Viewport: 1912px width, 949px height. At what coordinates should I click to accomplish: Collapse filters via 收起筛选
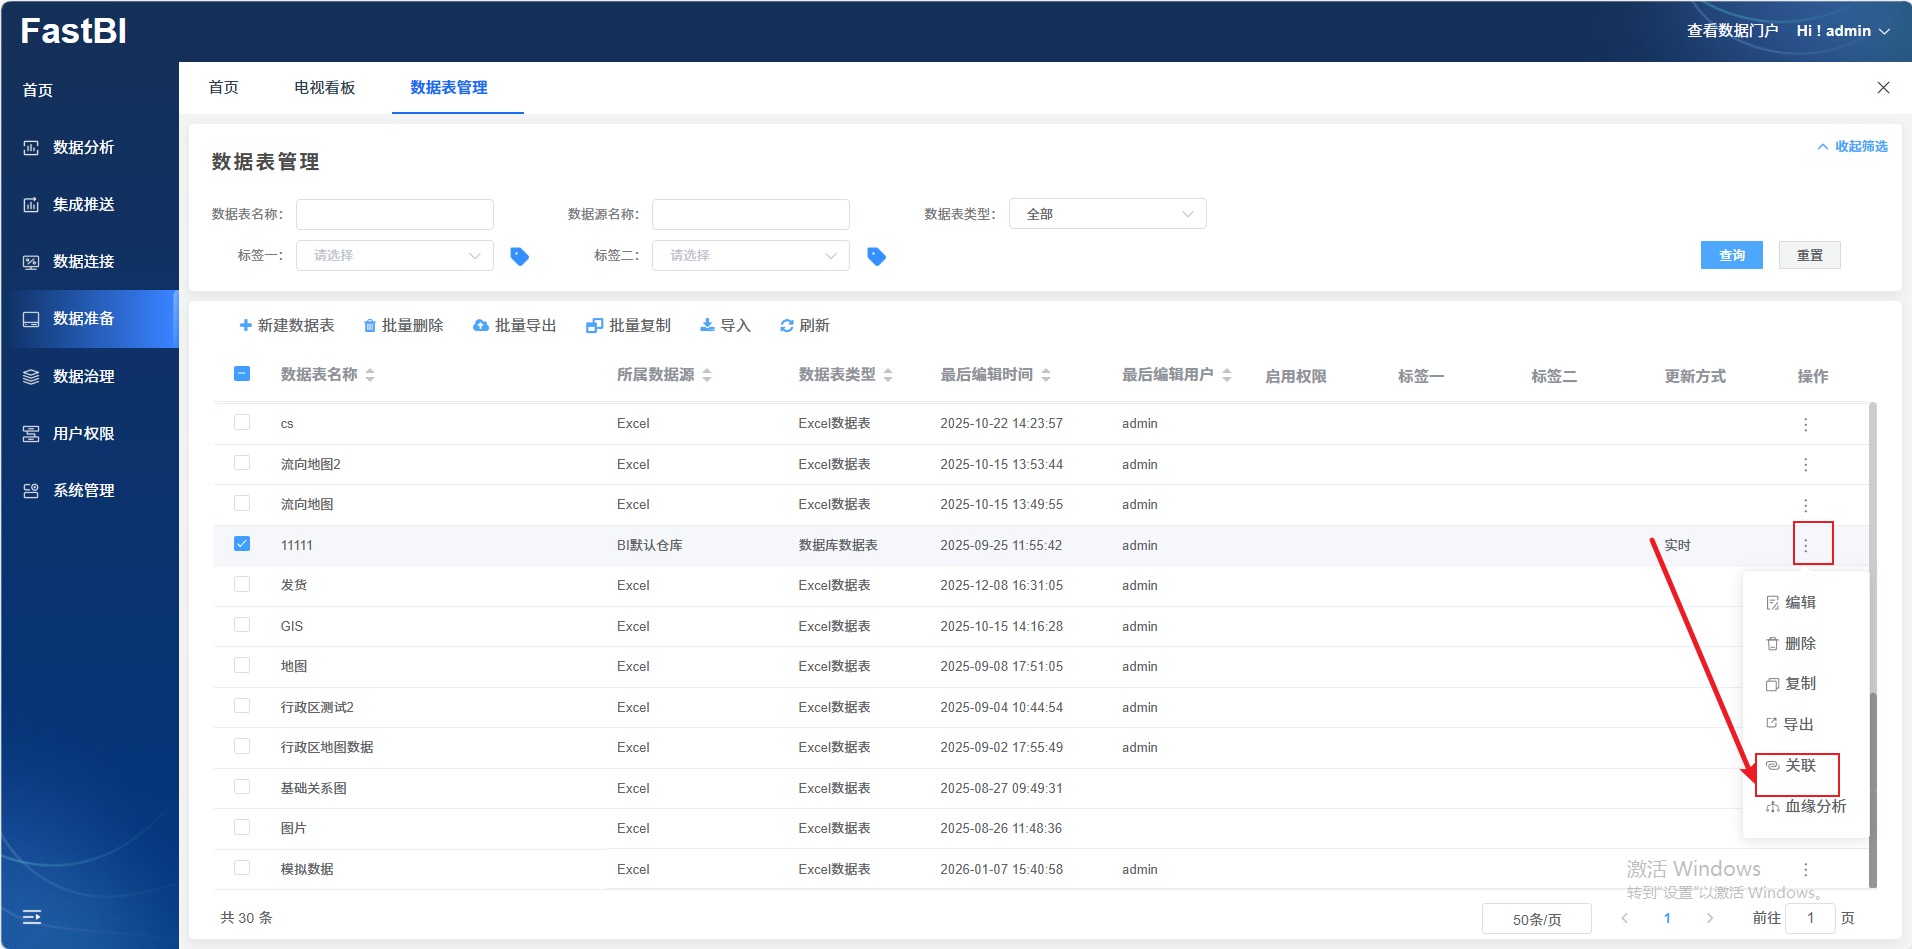[x=1852, y=147]
